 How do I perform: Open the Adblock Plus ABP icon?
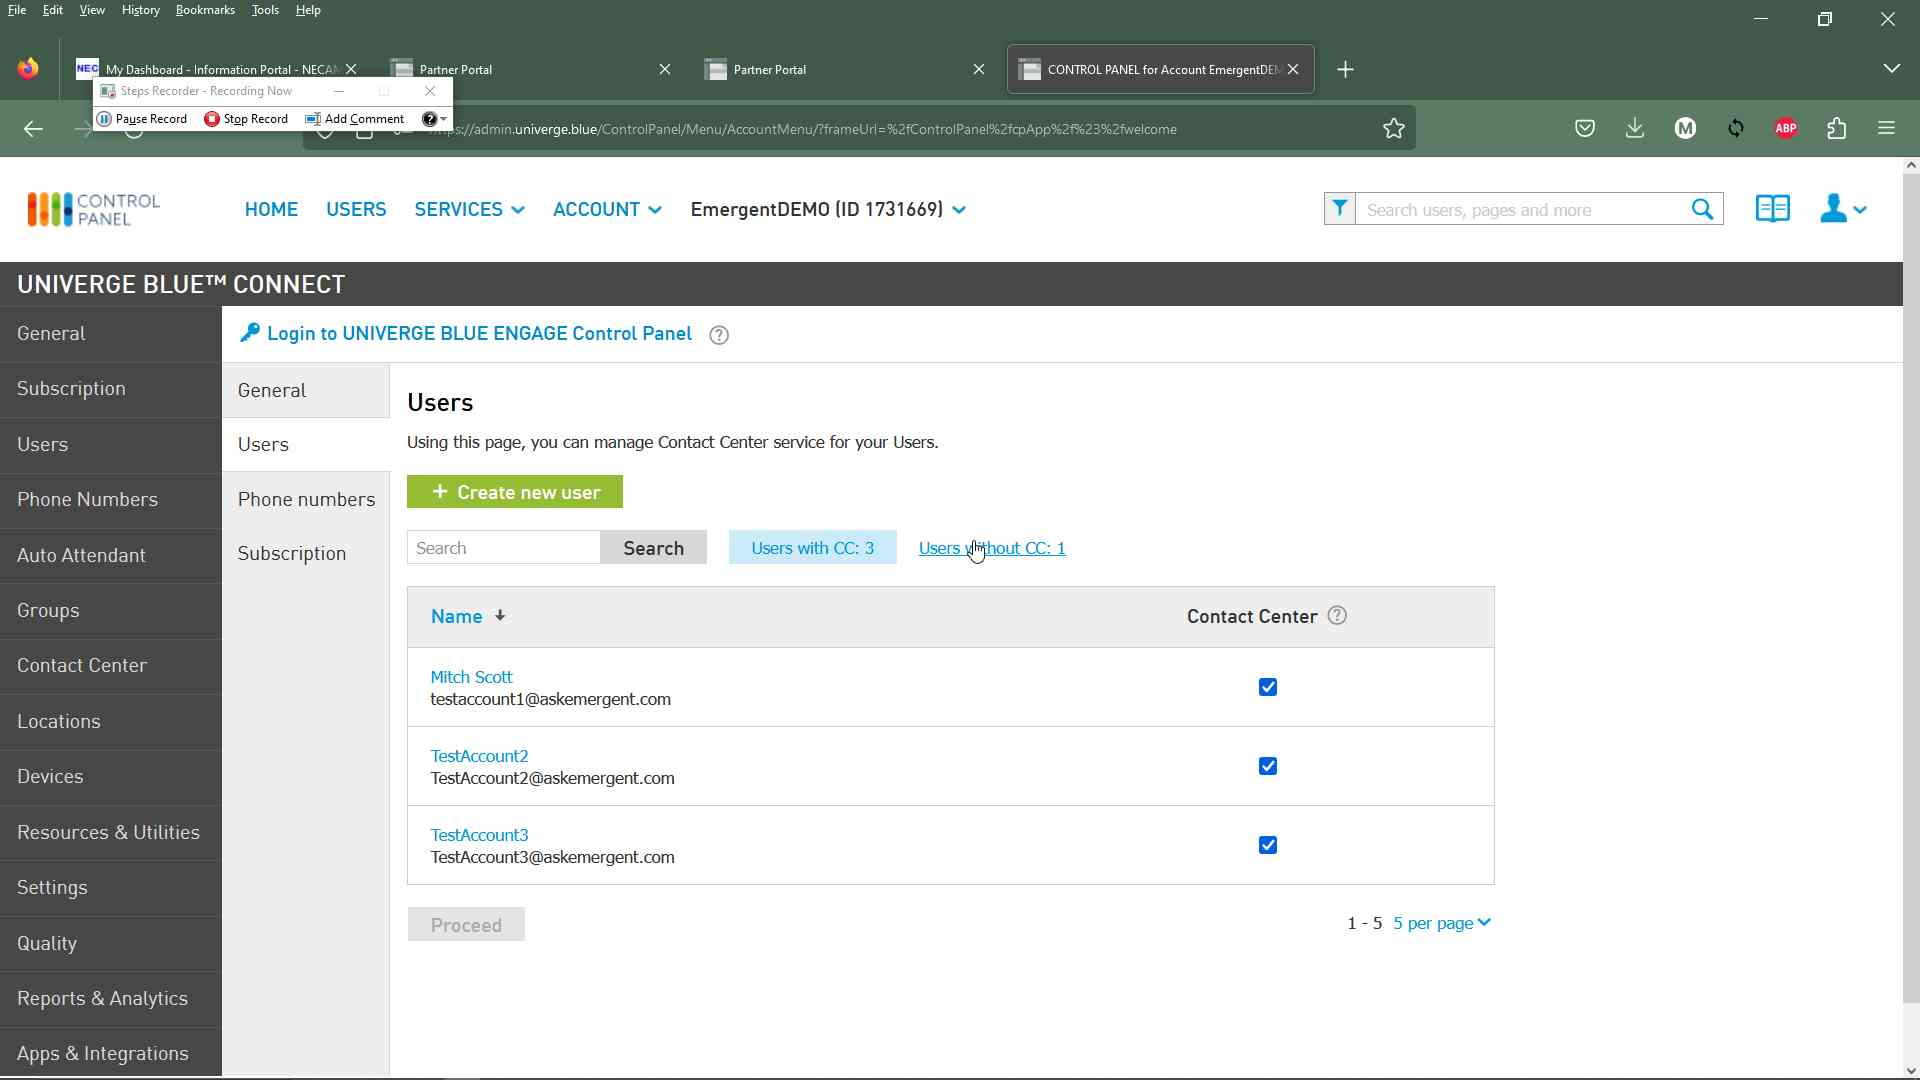coord(1786,128)
